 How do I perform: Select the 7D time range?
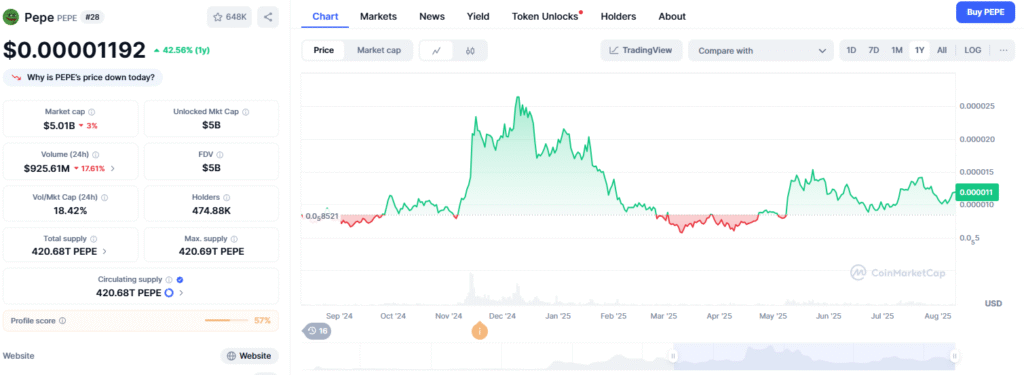pos(873,50)
